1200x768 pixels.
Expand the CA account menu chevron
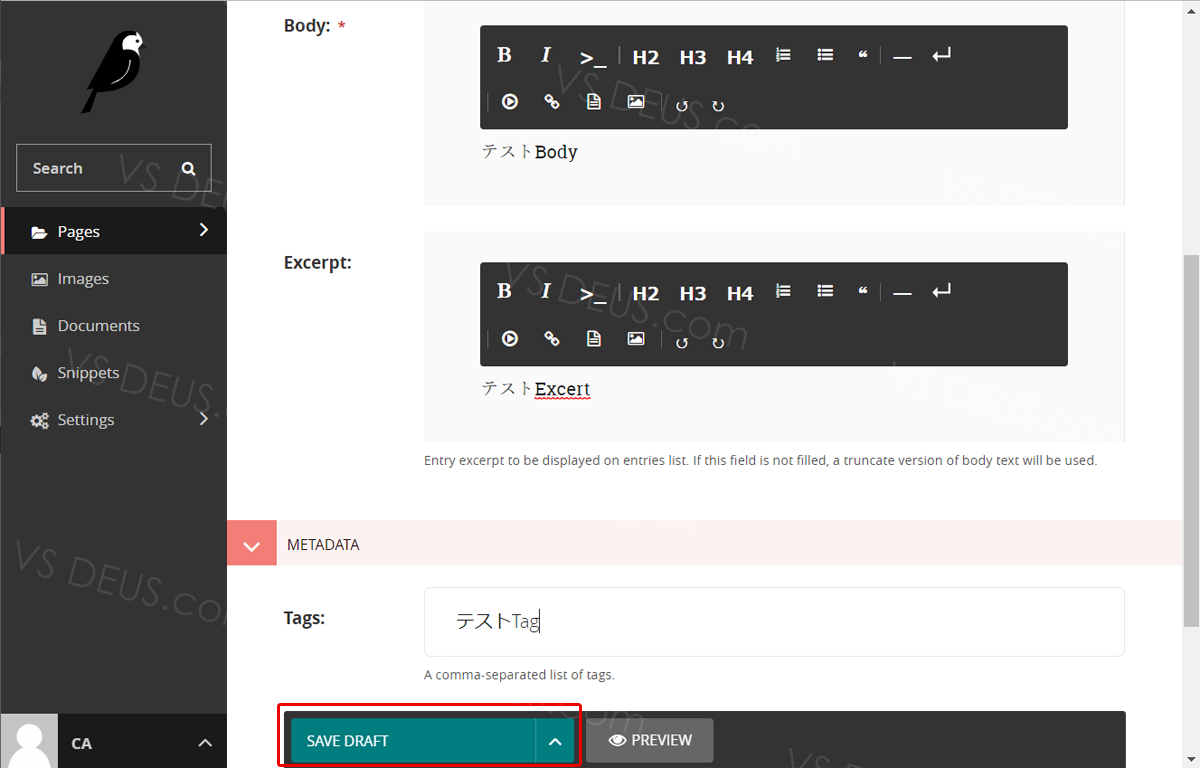point(205,743)
